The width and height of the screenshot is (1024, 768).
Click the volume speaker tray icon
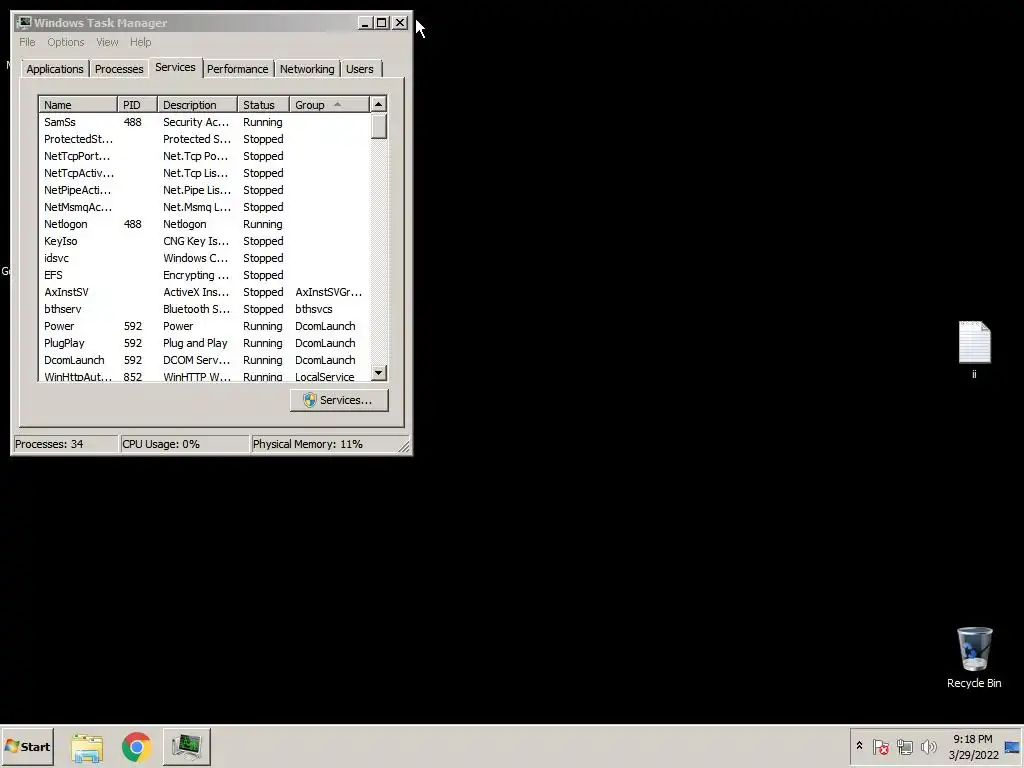928,746
